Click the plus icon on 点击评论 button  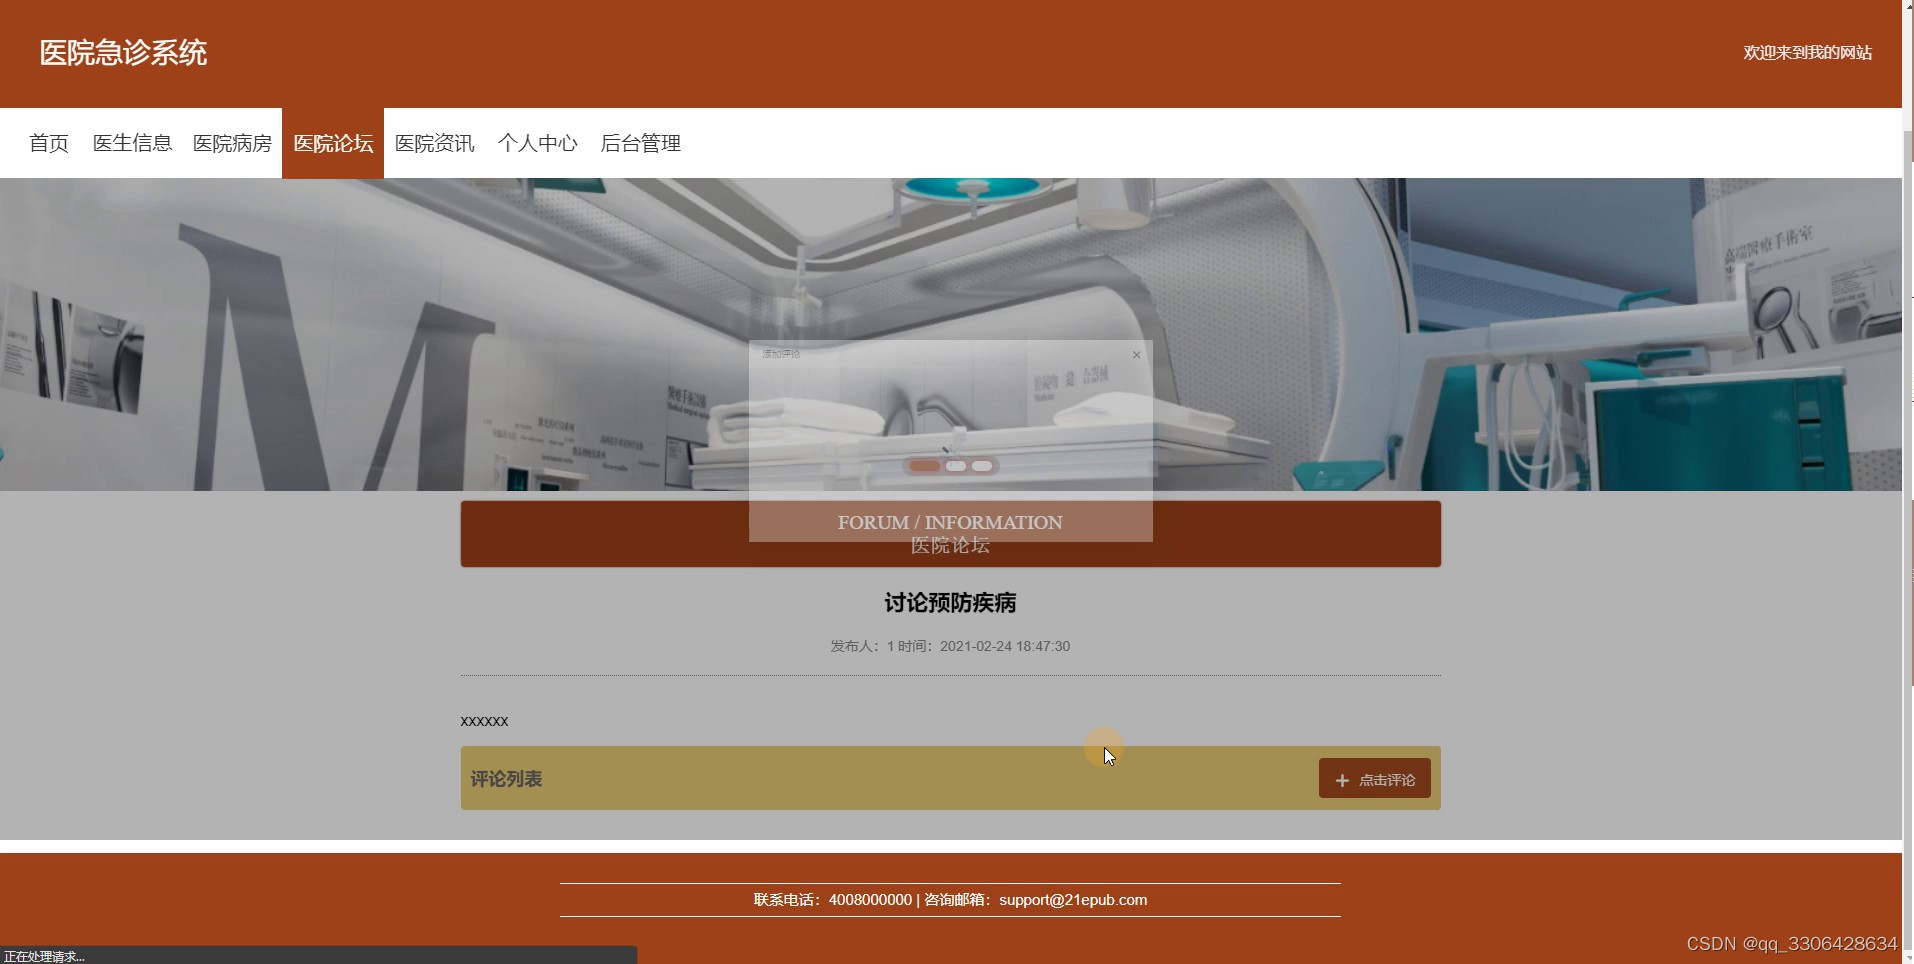(x=1341, y=779)
